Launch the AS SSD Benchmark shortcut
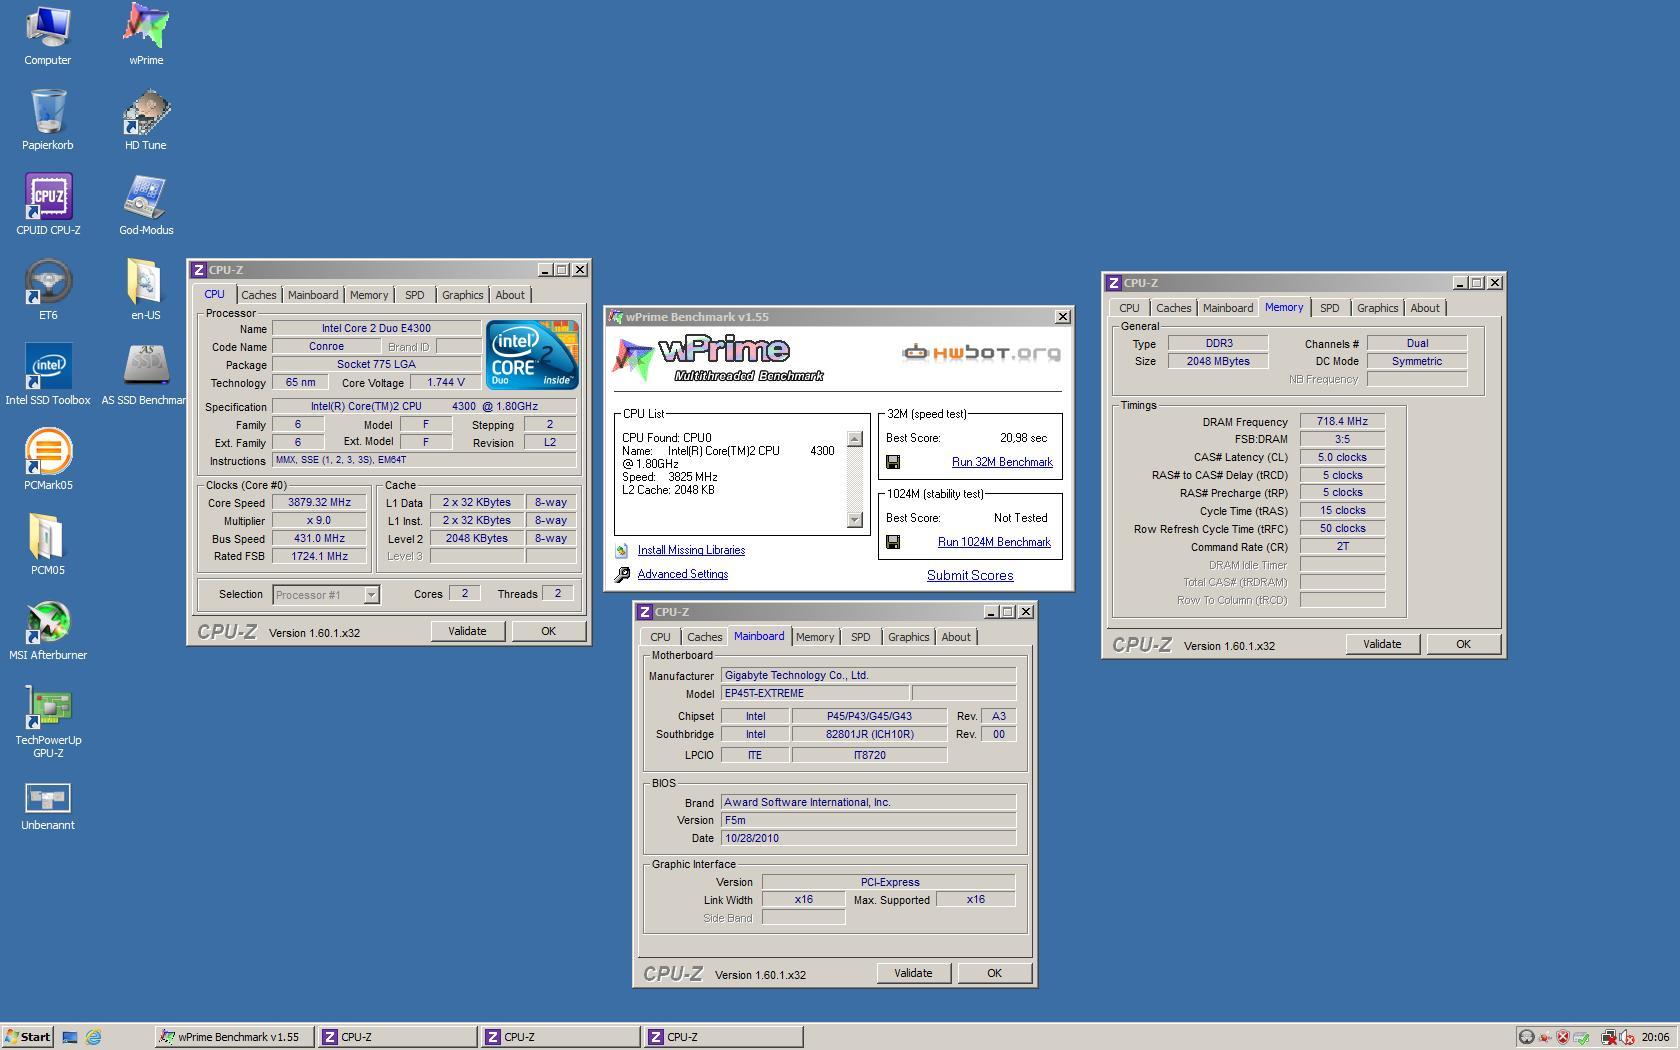 point(146,375)
